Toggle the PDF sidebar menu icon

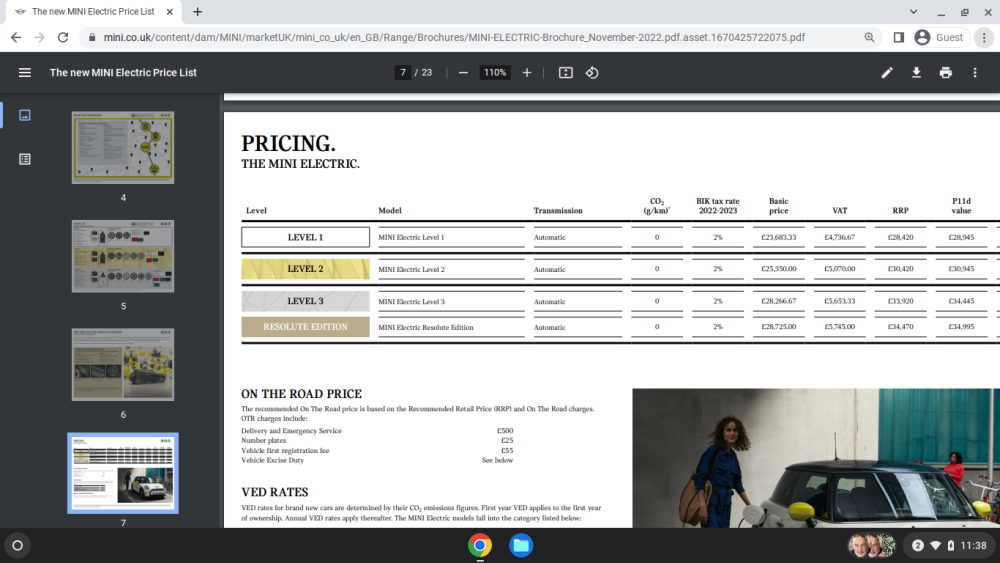(x=25, y=73)
